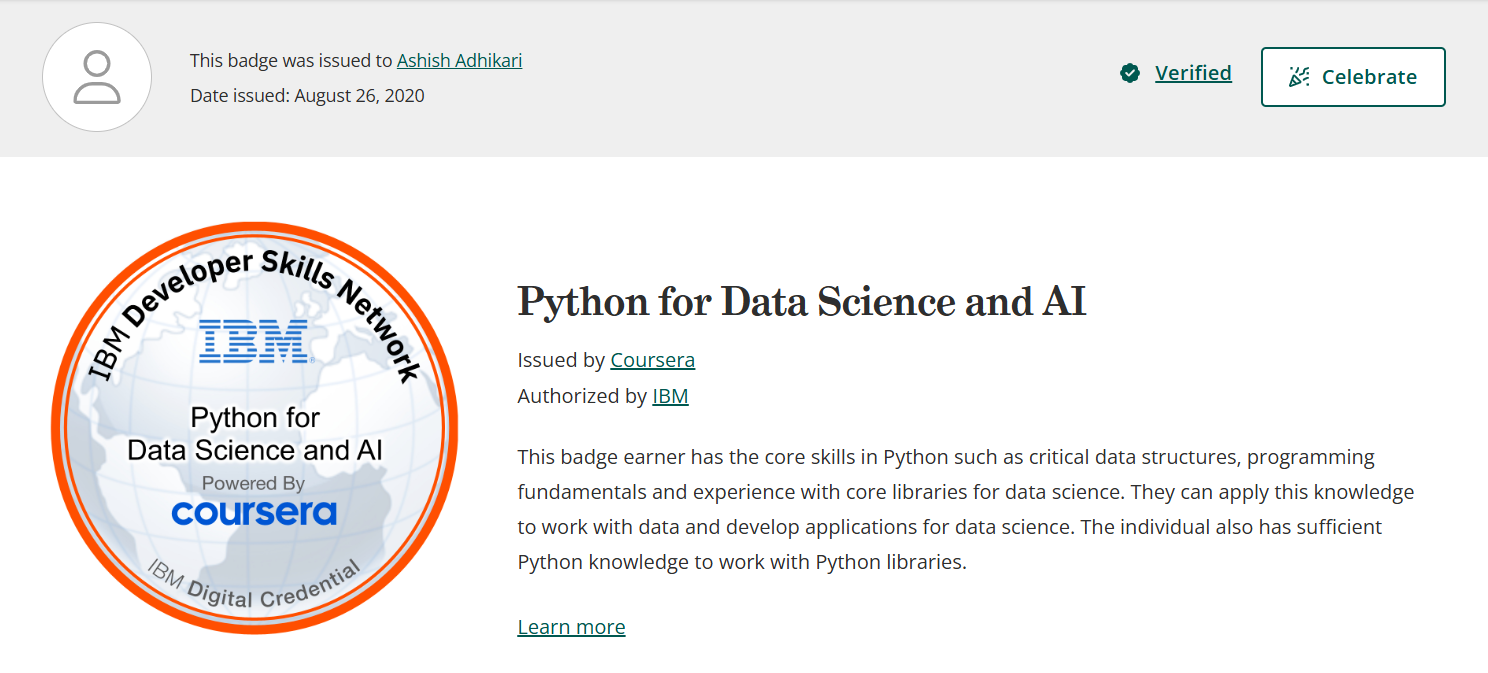Image resolution: width=1488 pixels, height=673 pixels.
Task: Click the Celebrate button
Action: point(1353,77)
